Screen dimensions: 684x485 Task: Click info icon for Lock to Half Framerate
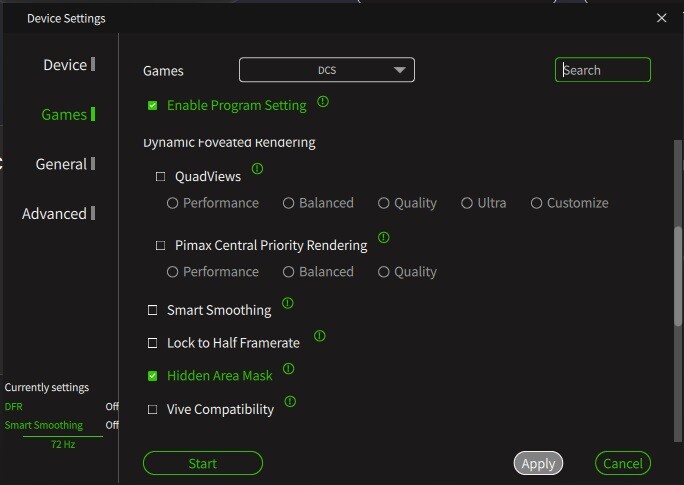click(320, 336)
